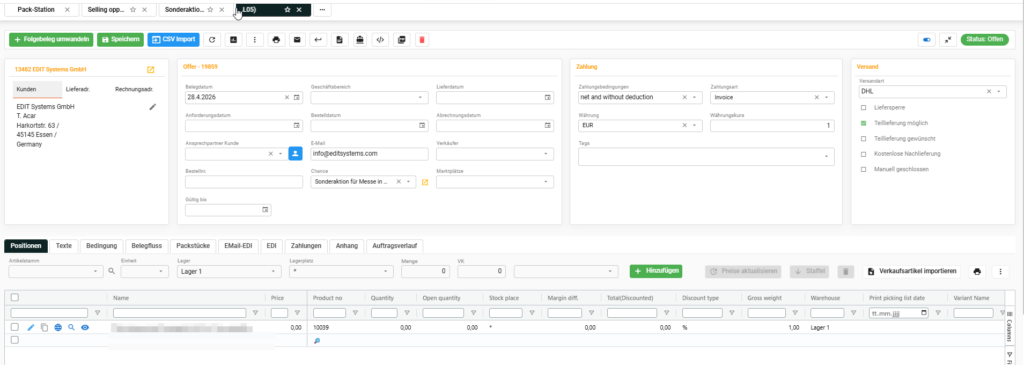The width and height of the screenshot is (1024, 365).
Task: Click the green Hinzufügen button
Action: 656,270
